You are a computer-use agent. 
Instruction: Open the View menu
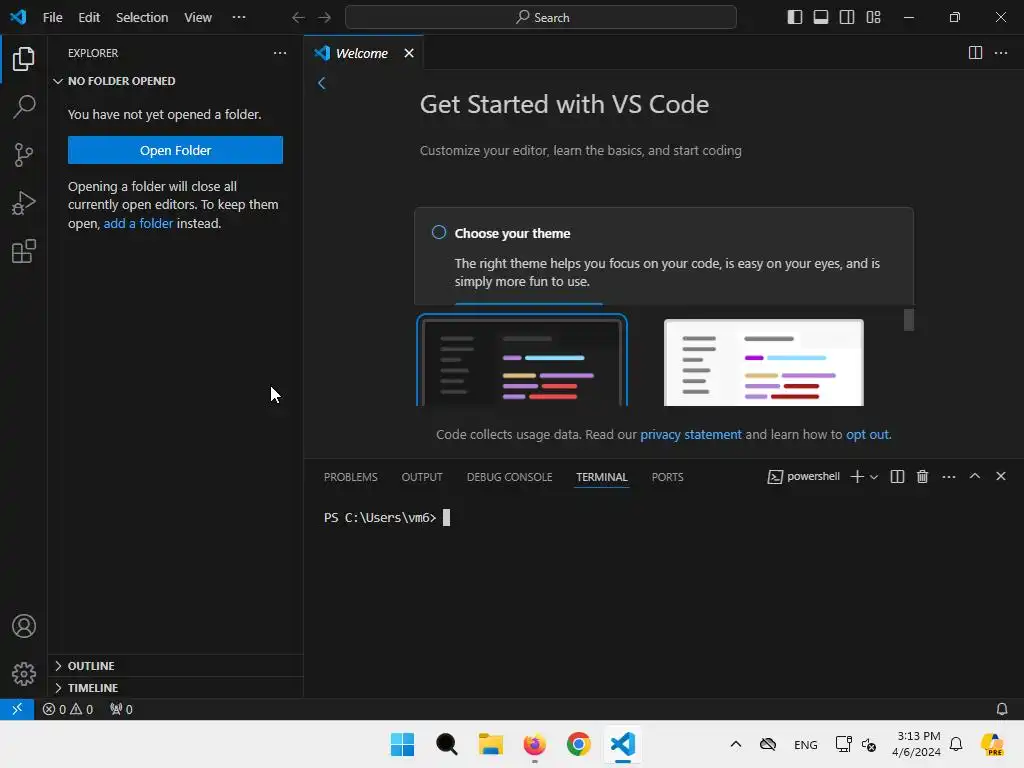pyautogui.click(x=197, y=18)
